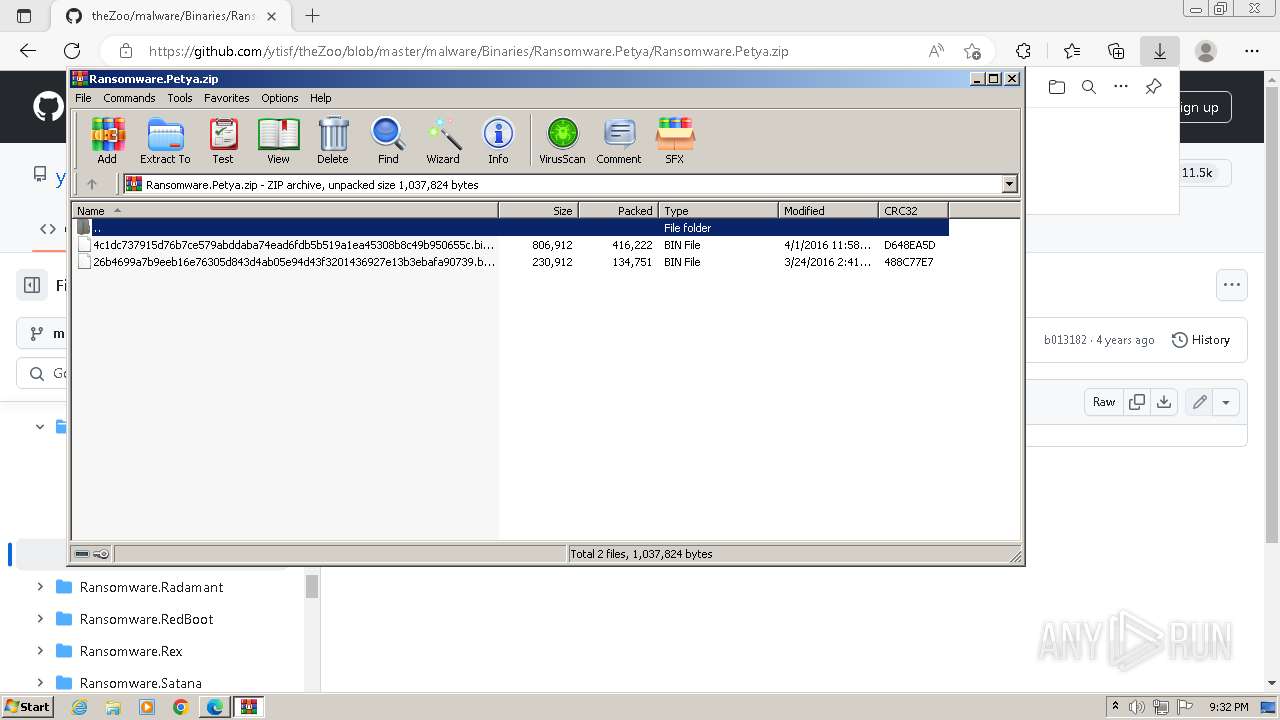Sort files by Size column
Viewport: 1280px width, 720px height.
[538, 210]
